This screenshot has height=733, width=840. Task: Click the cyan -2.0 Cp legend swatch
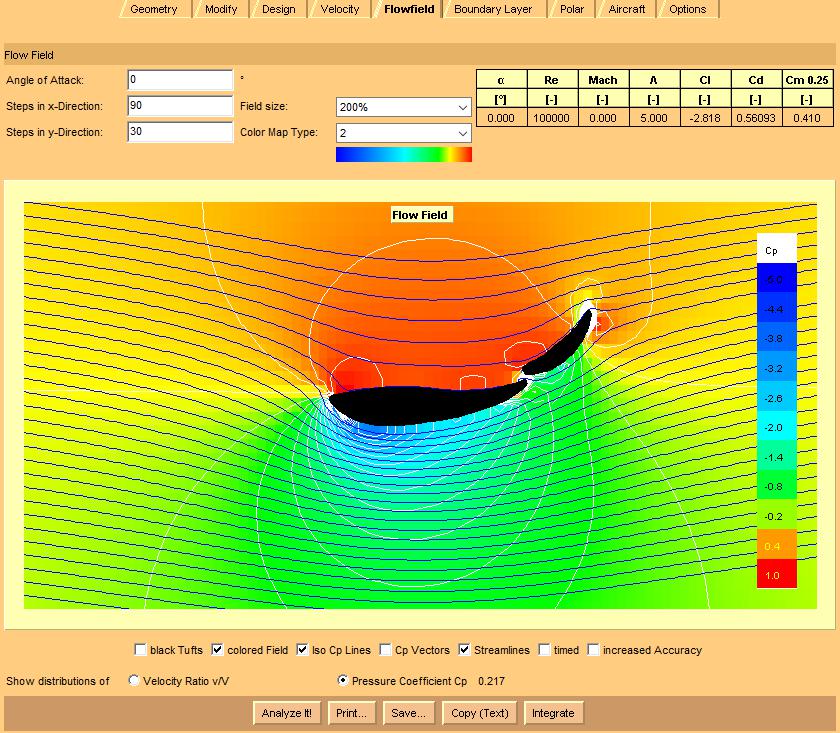tap(776, 427)
